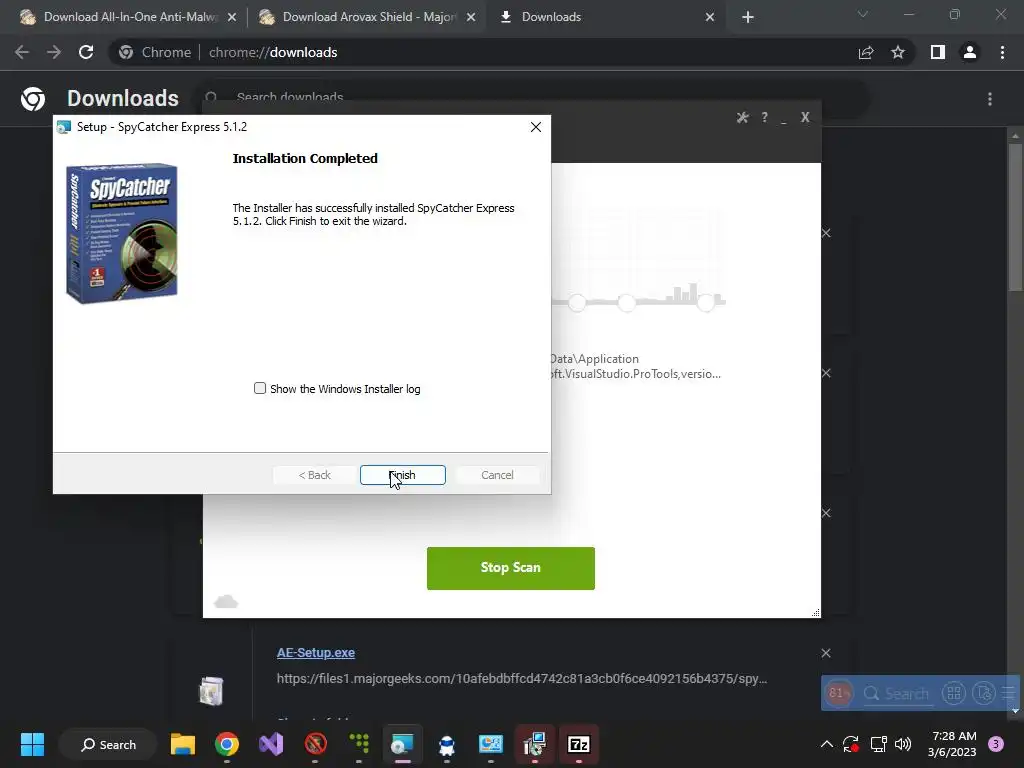Click Finish in SpyCatcher Express setup

click(402, 475)
